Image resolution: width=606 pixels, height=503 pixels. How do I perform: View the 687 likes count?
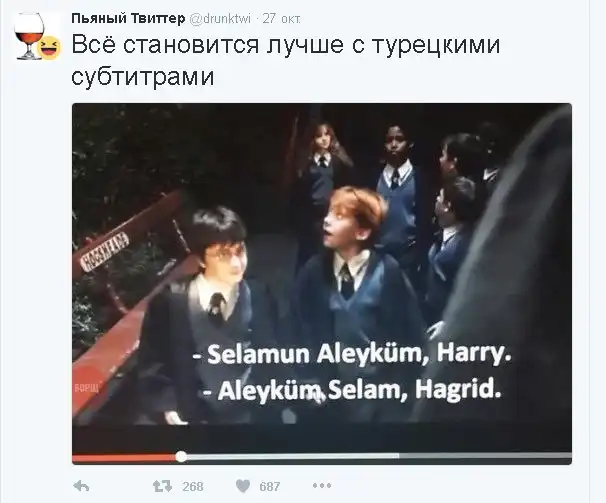tap(269, 486)
